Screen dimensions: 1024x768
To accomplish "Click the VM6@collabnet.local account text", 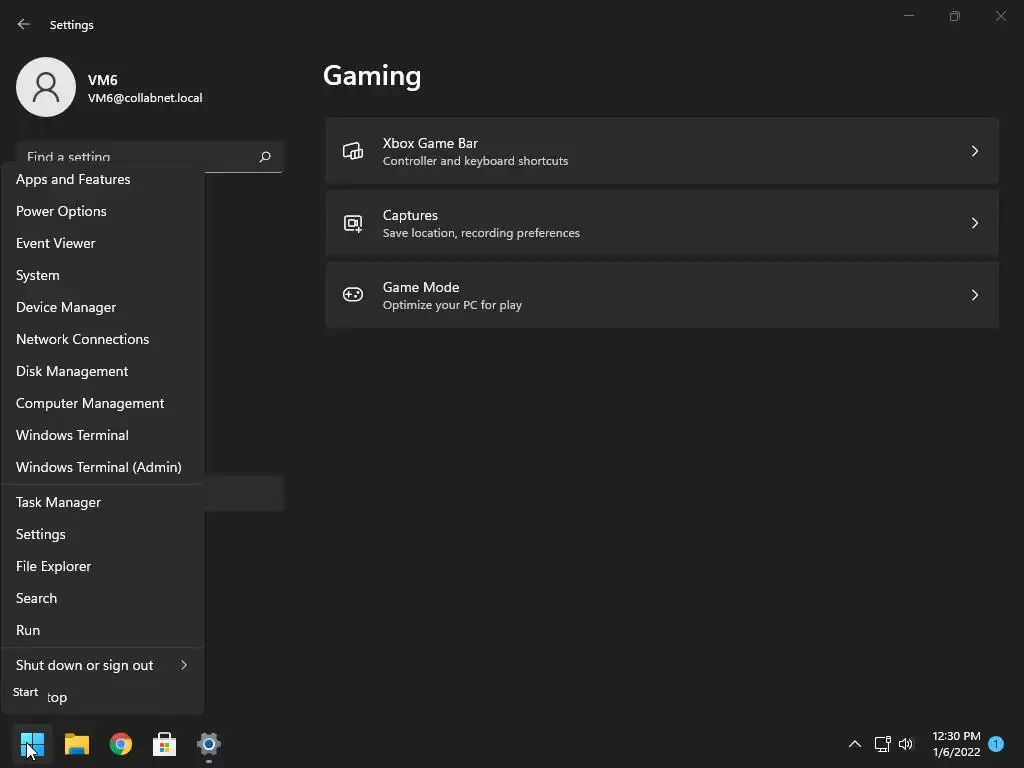I will click(145, 98).
